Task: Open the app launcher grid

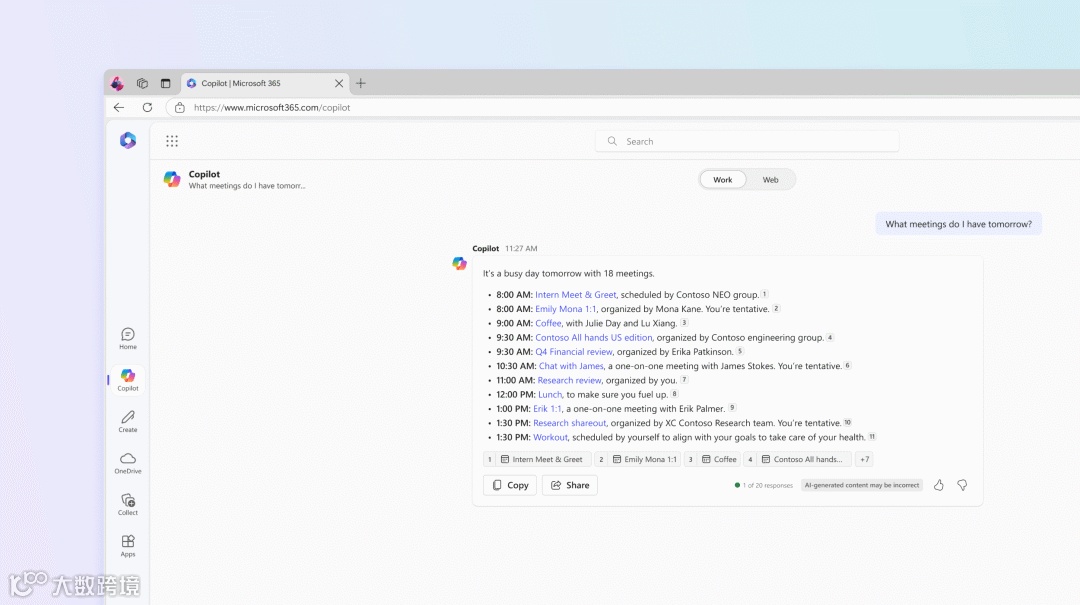Action: [x=172, y=141]
